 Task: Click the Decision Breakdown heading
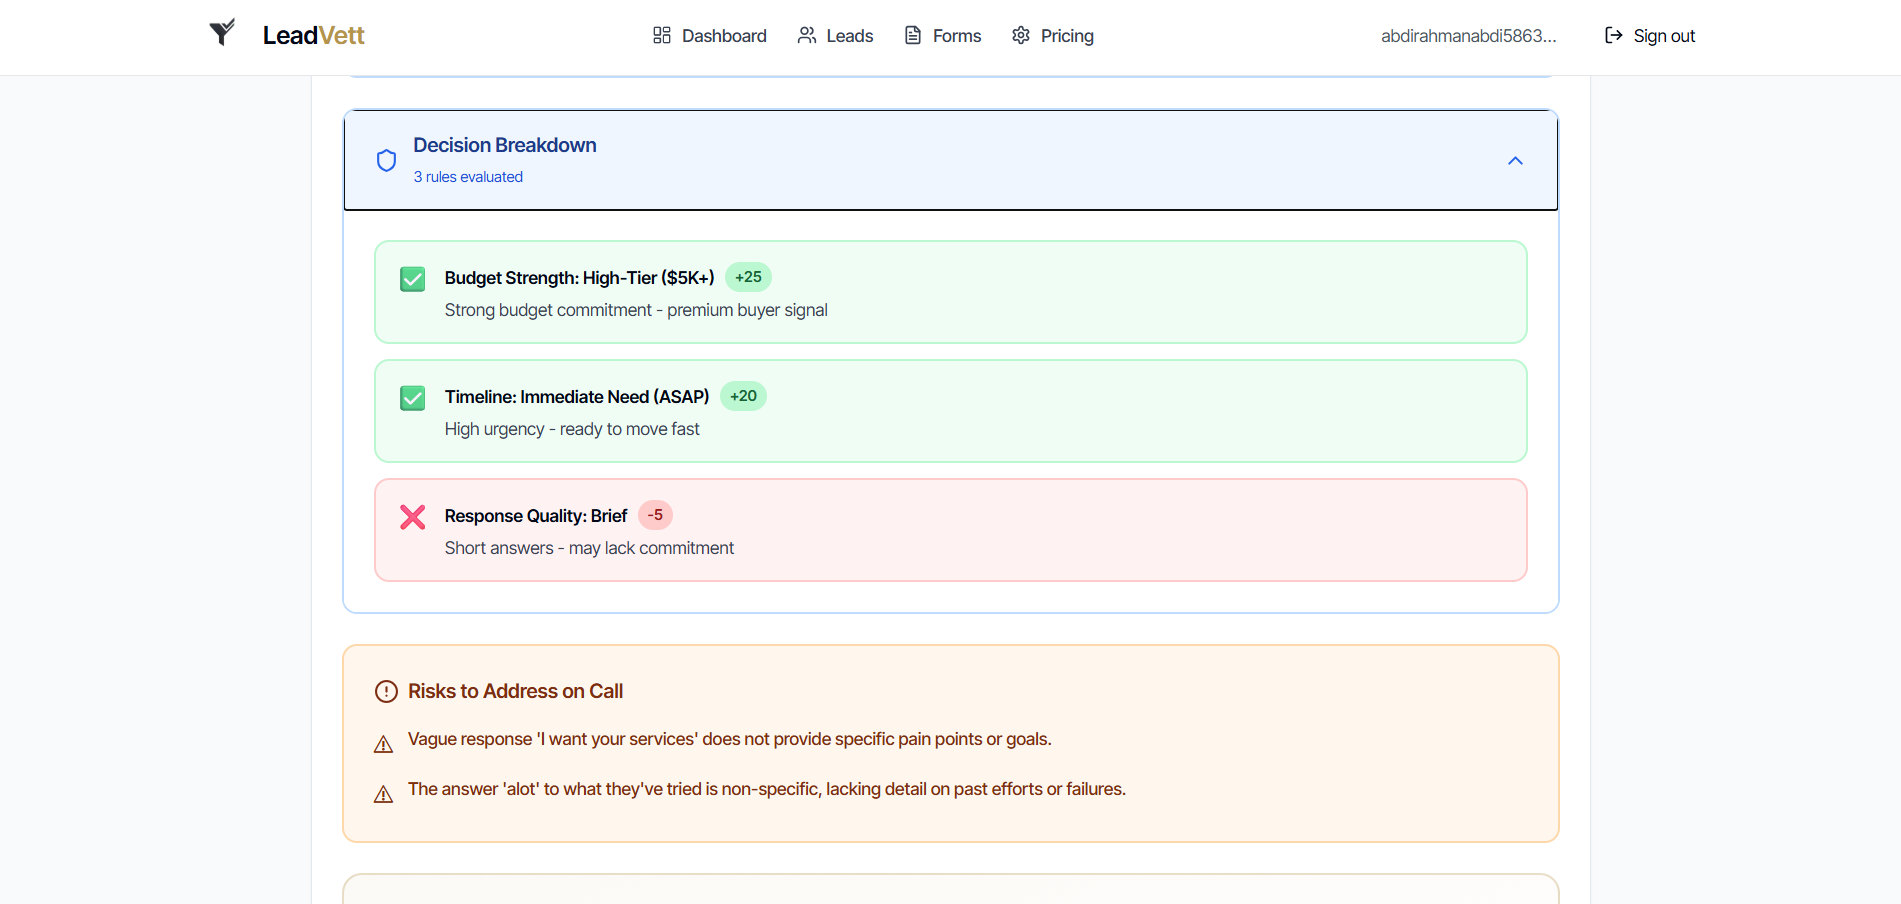pos(505,145)
